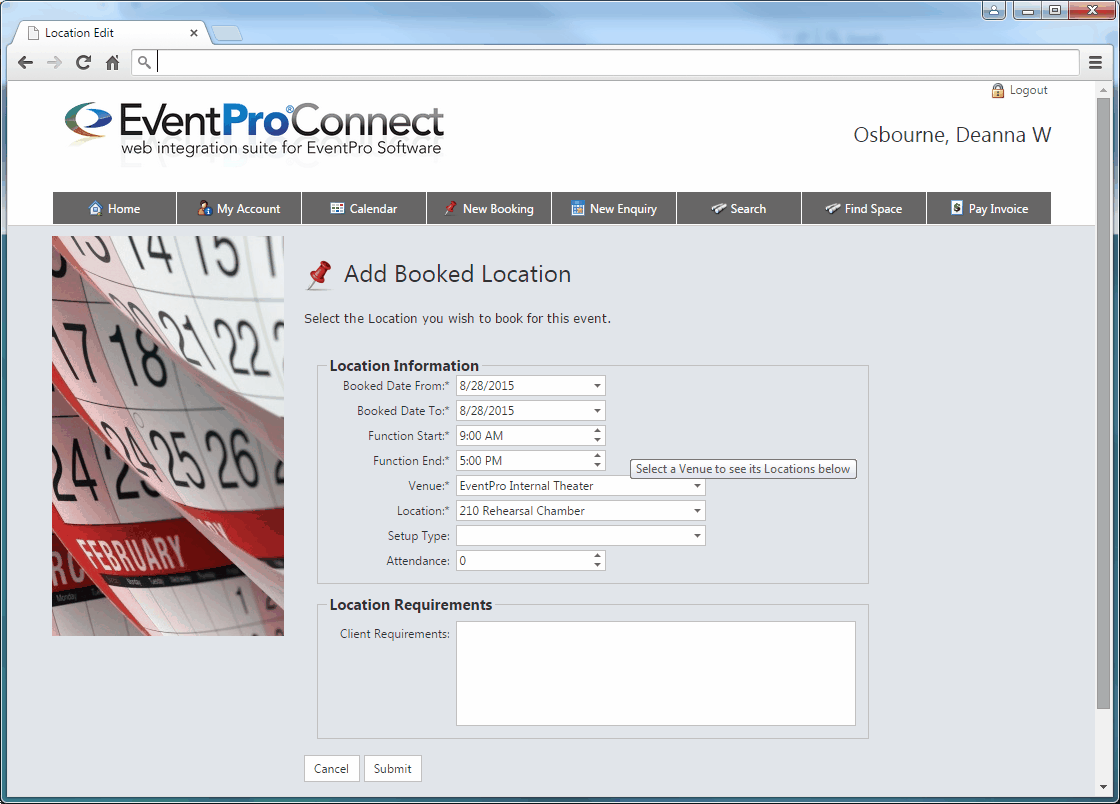Screen dimensions: 1120x804
Task: Click the Search binoculars icon
Action: click(x=719, y=208)
